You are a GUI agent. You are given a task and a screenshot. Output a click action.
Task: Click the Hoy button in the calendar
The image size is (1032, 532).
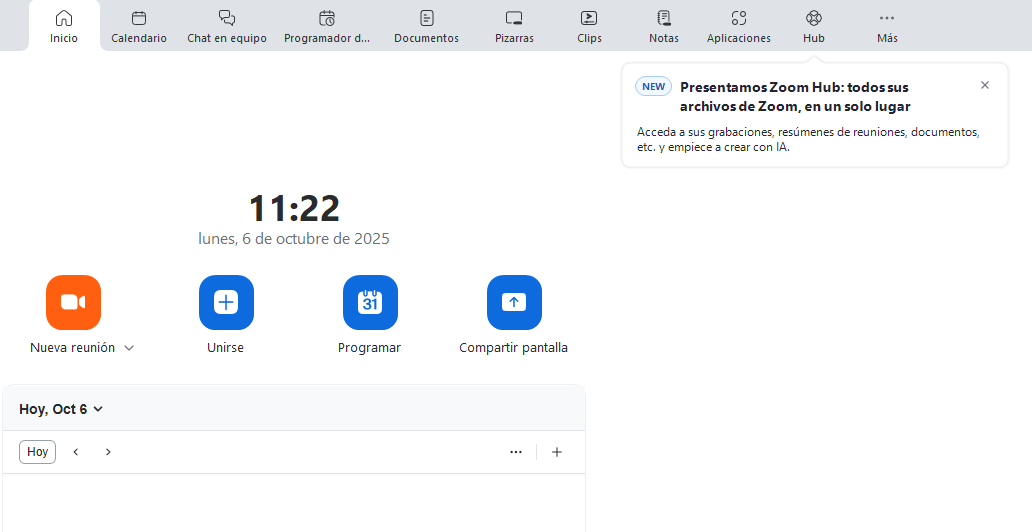37,452
